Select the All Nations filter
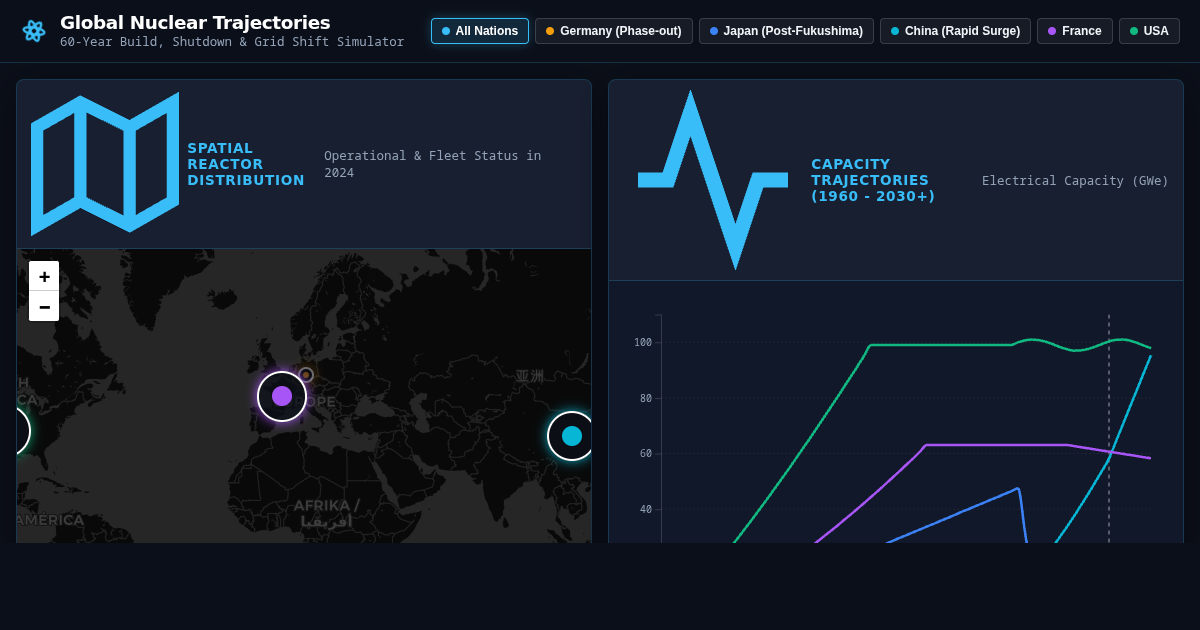 tap(480, 31)
